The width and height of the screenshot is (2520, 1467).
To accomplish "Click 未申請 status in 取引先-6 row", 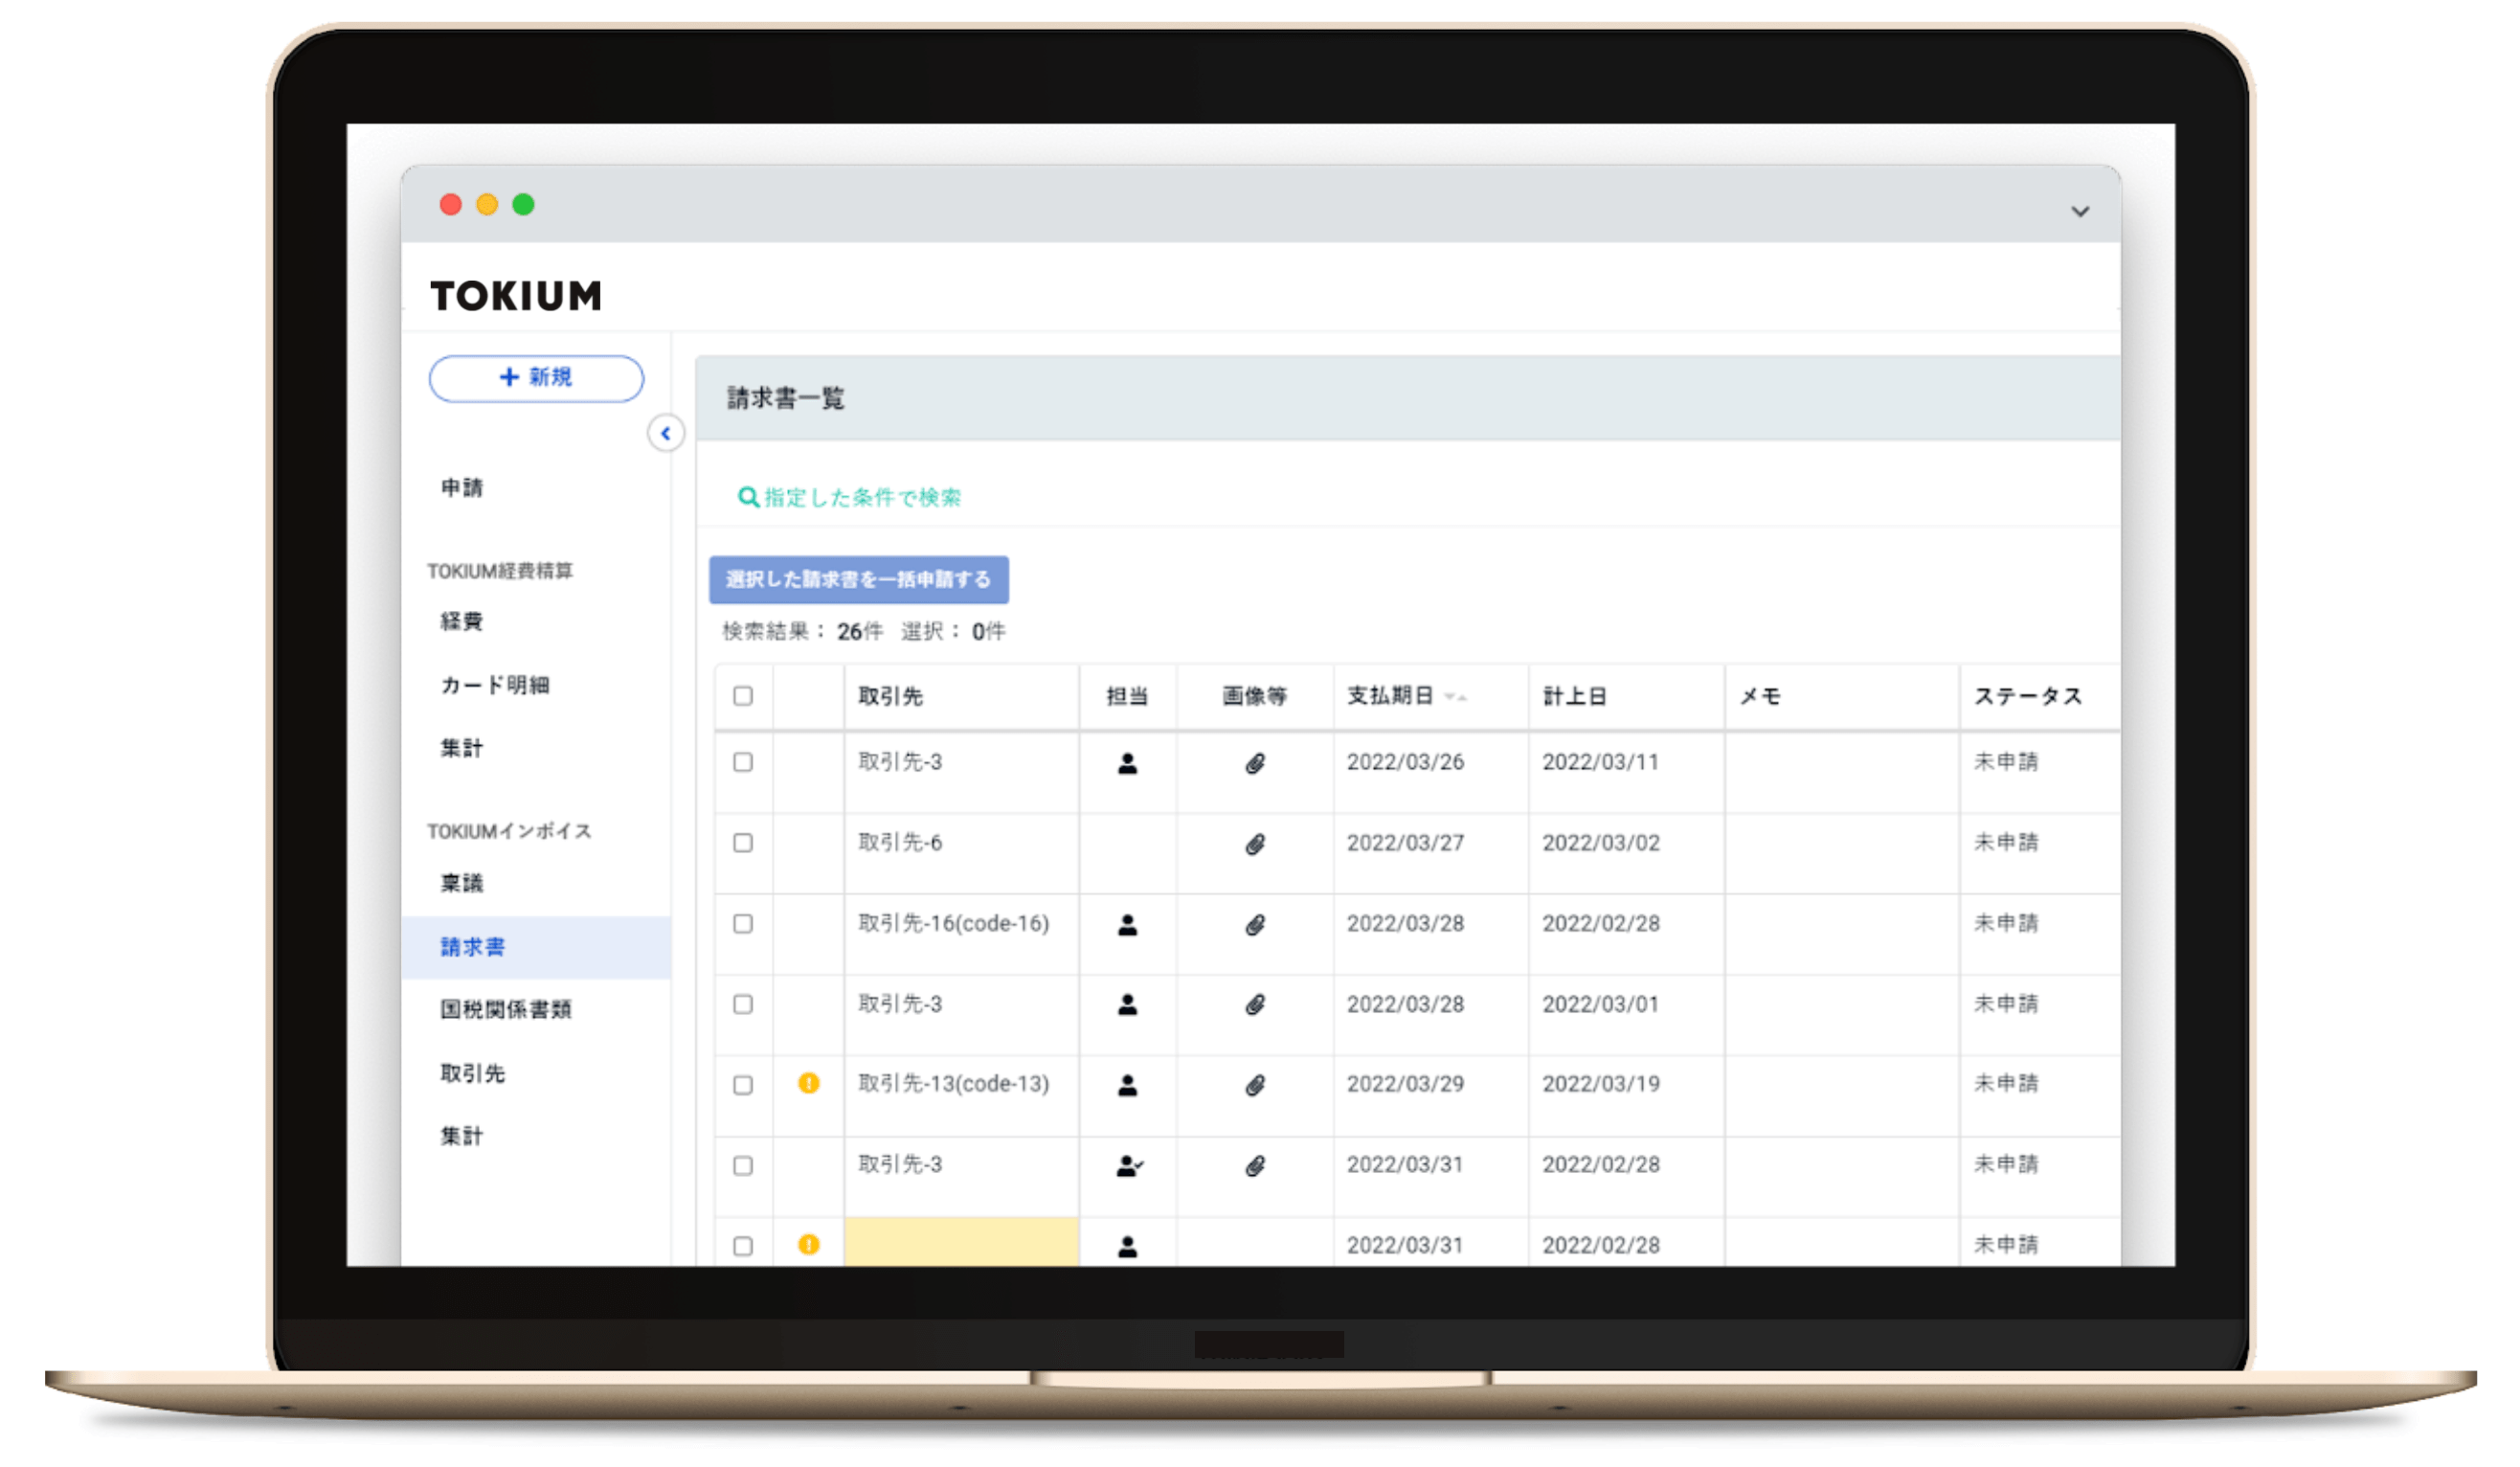I will coord(2005,842).
